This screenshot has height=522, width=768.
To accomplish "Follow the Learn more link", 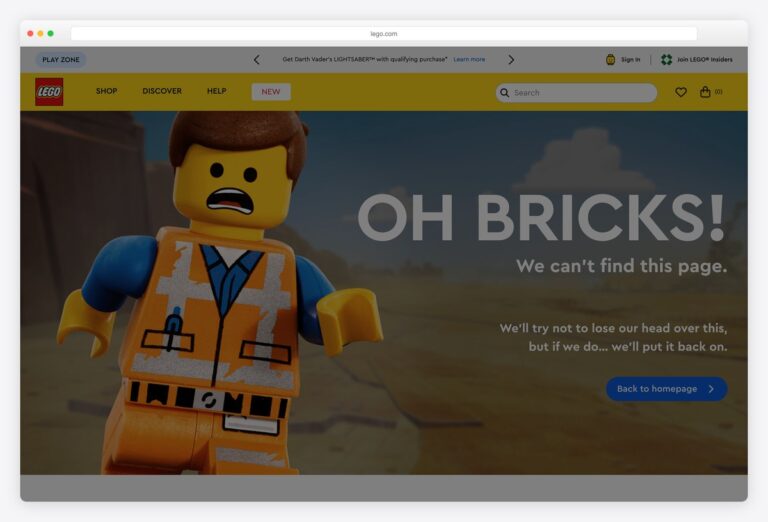I will pyautogui.click(x=469, y=59).
